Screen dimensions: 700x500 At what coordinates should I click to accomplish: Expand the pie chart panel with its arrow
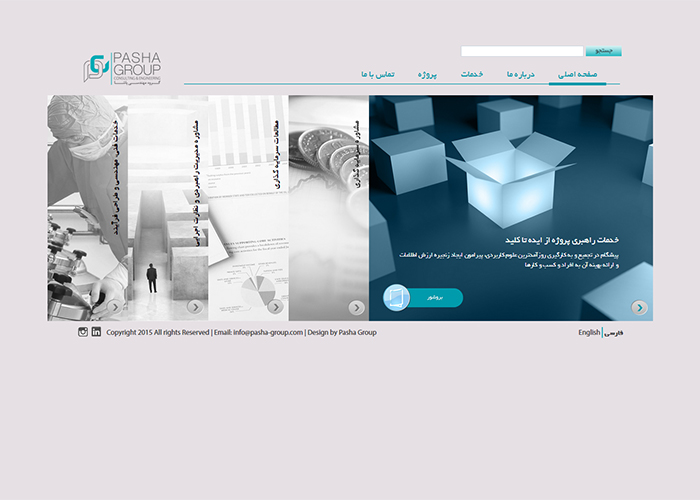275,307
